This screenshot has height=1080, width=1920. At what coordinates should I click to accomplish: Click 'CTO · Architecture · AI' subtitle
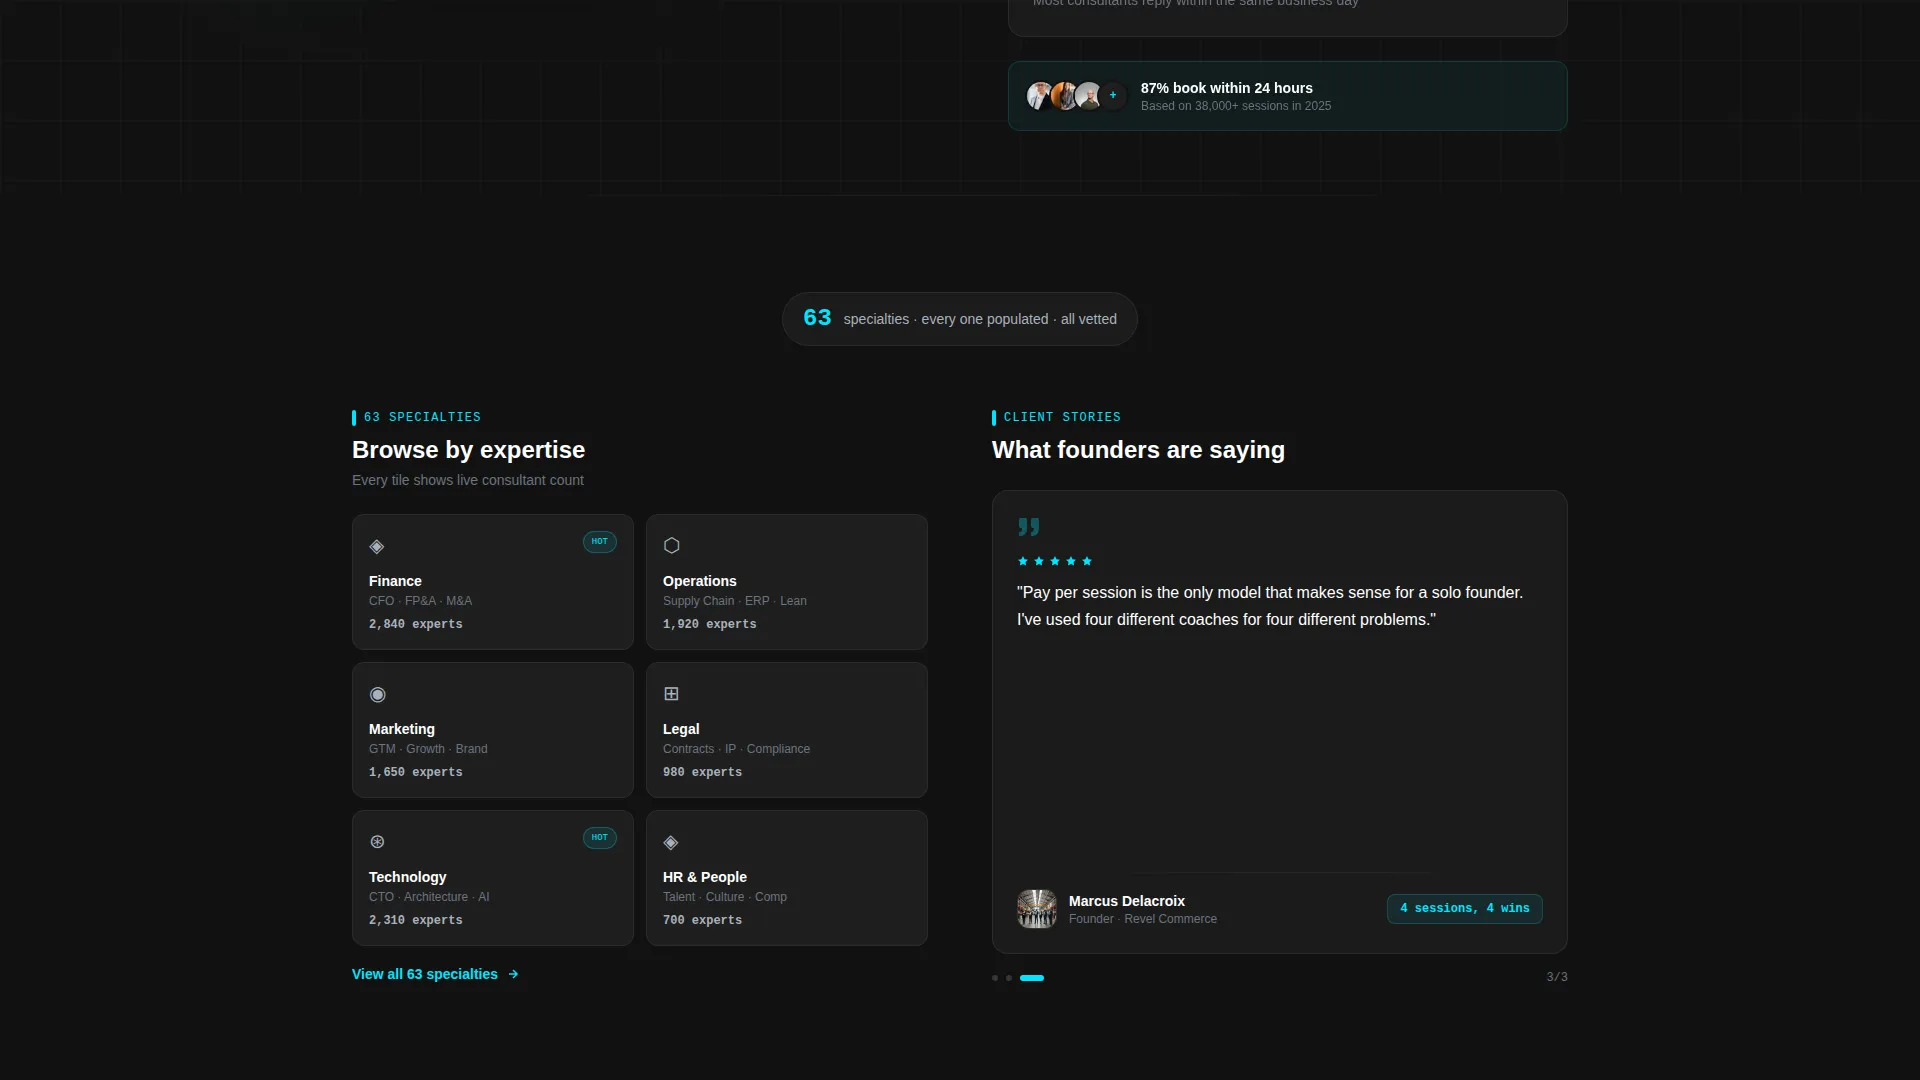(429, 897)
